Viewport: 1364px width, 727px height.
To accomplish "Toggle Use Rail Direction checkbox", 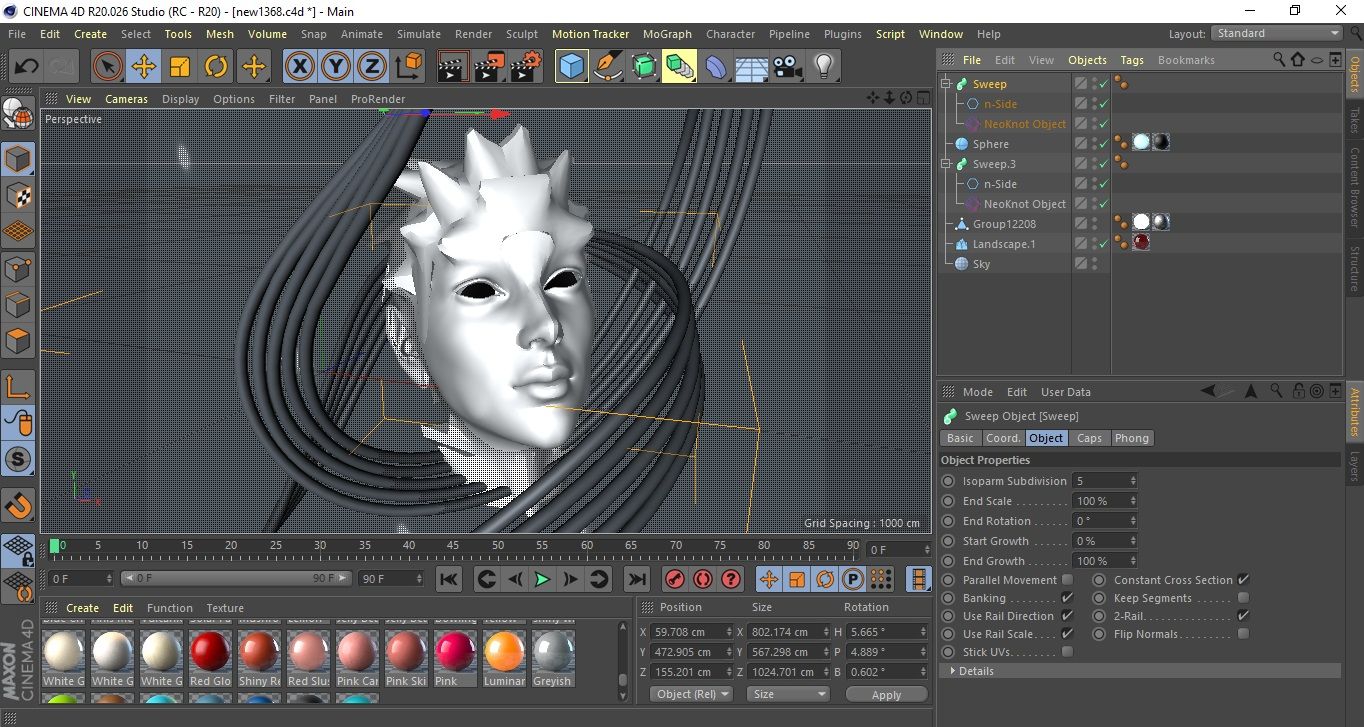I will click(x=1067, y=616).
